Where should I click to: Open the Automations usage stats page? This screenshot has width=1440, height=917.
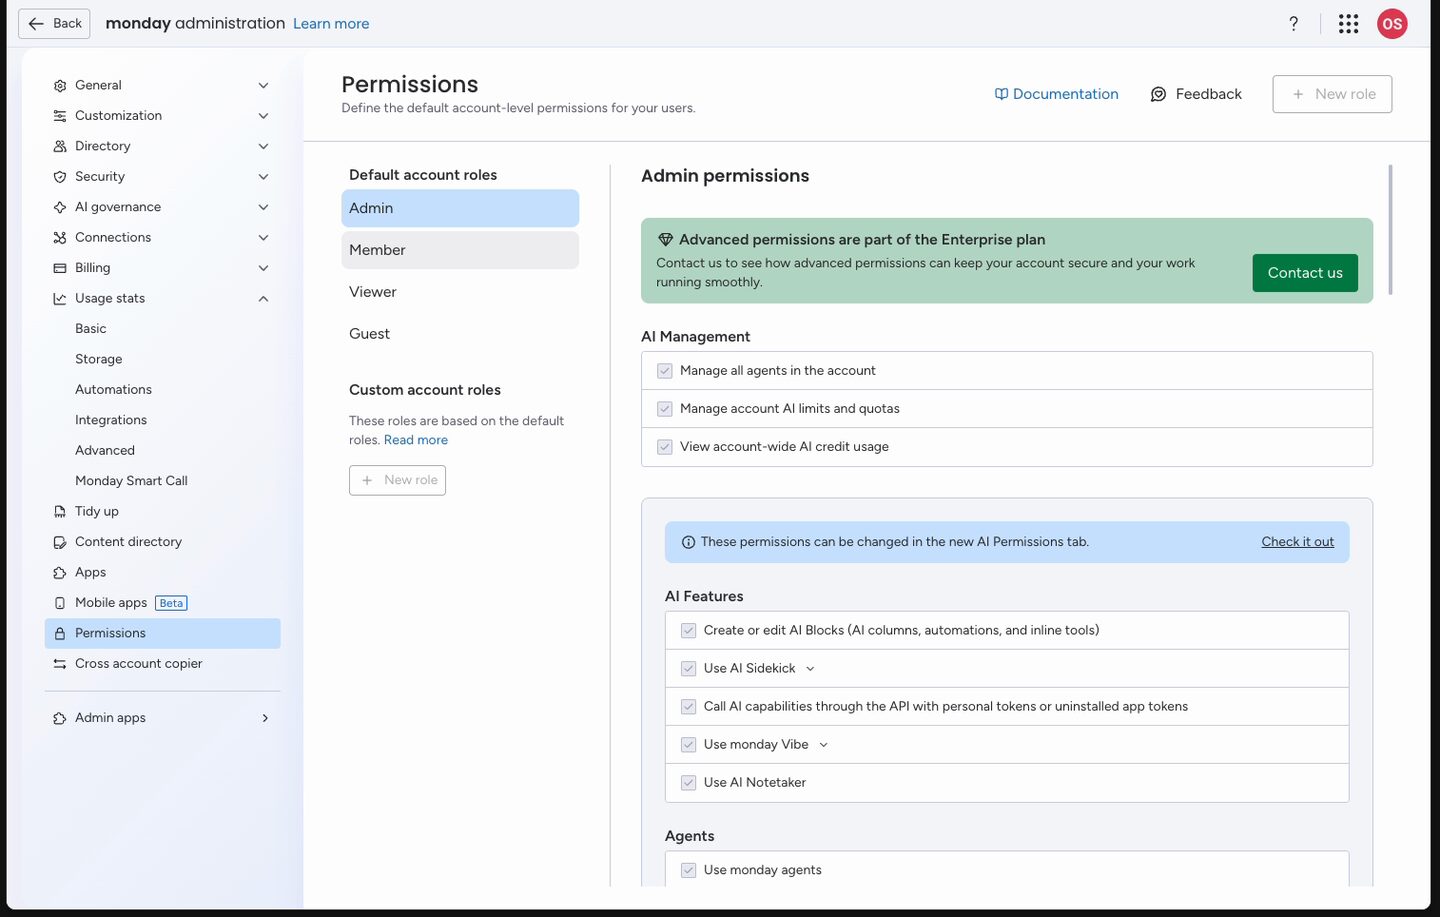(114, 390)
